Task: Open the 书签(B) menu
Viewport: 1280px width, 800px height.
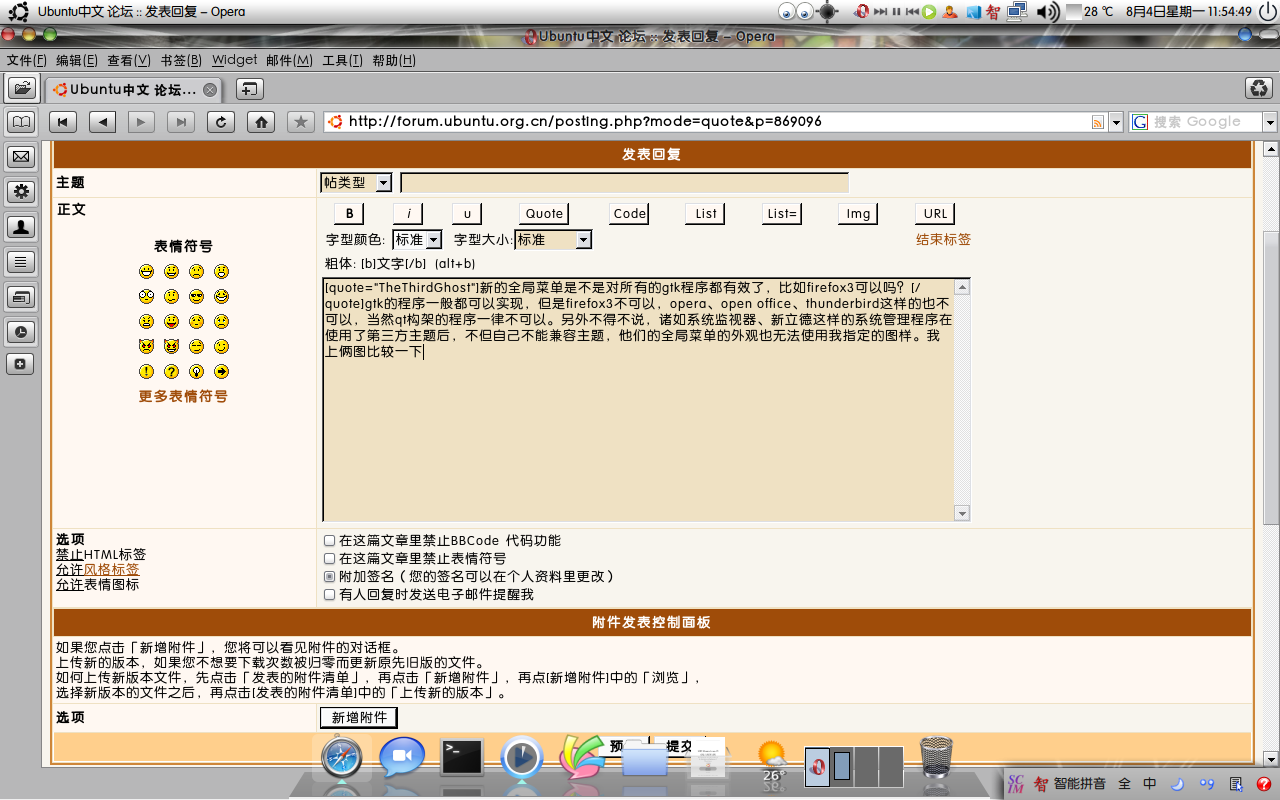Action: [x=181, y=61]
